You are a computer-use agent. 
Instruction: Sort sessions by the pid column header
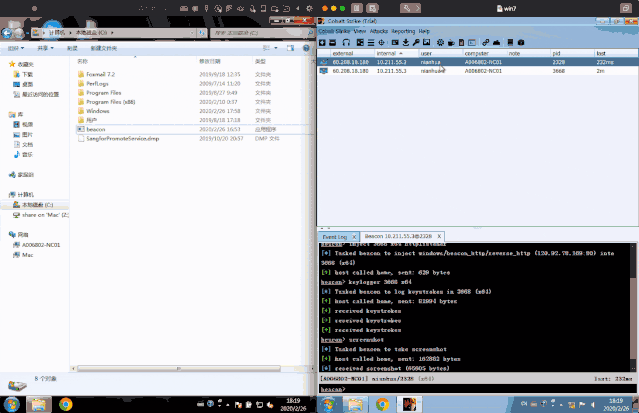coord(557,53)
